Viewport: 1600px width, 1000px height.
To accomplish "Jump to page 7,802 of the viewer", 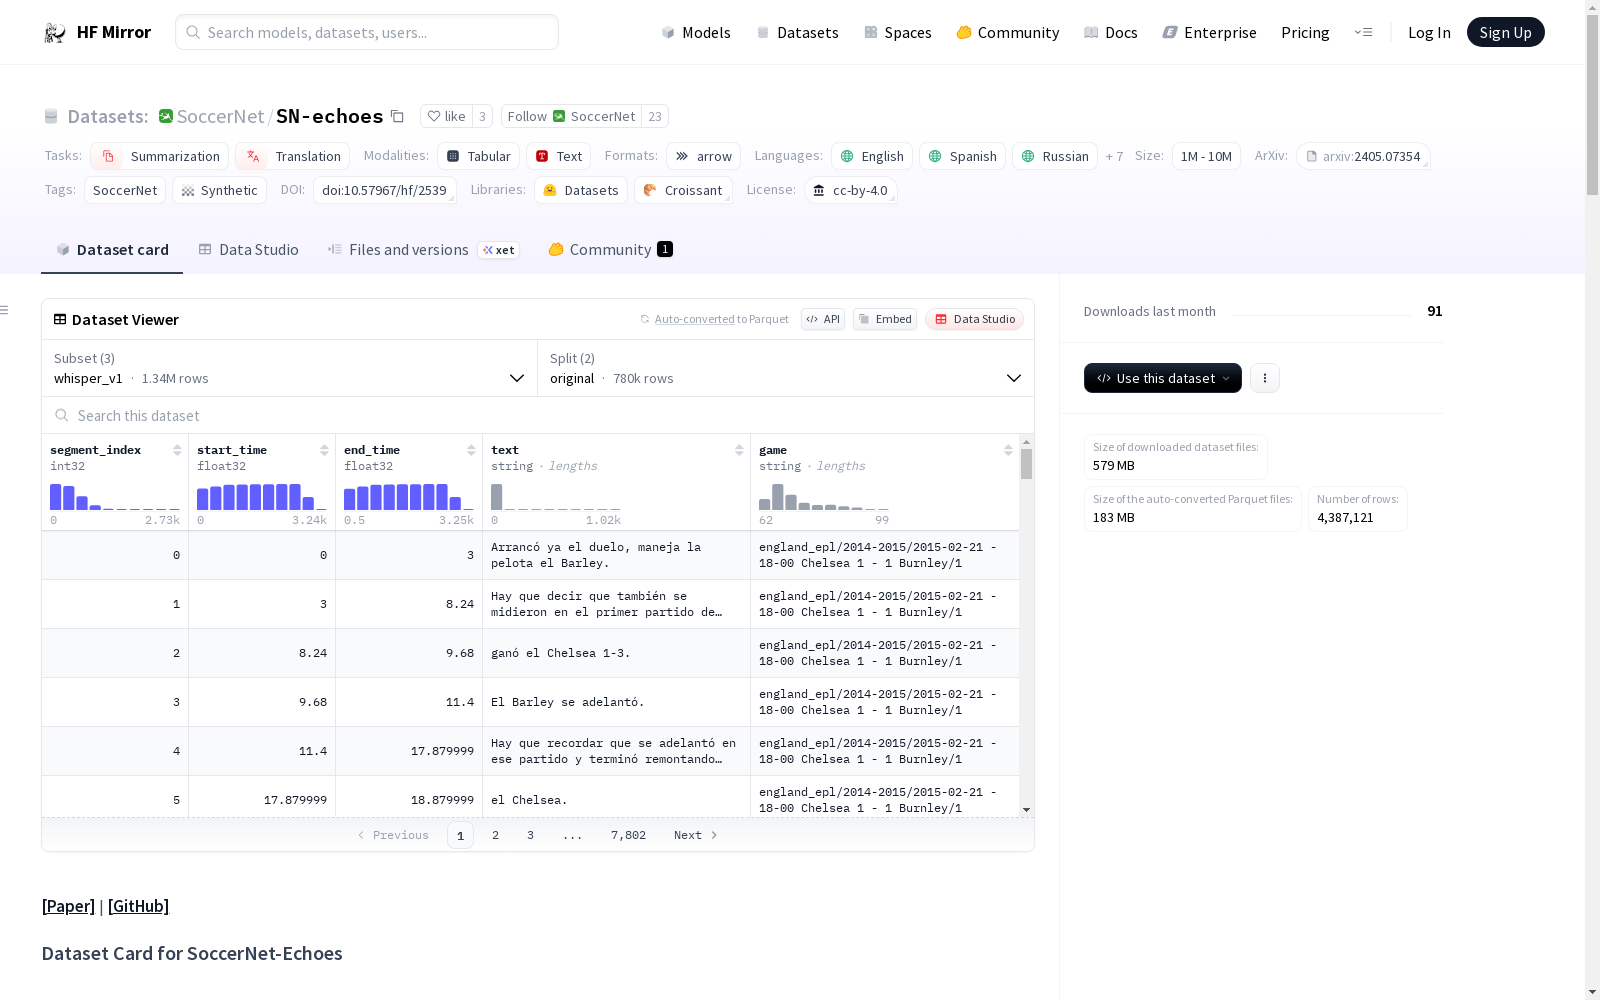I will click(628, 835).
